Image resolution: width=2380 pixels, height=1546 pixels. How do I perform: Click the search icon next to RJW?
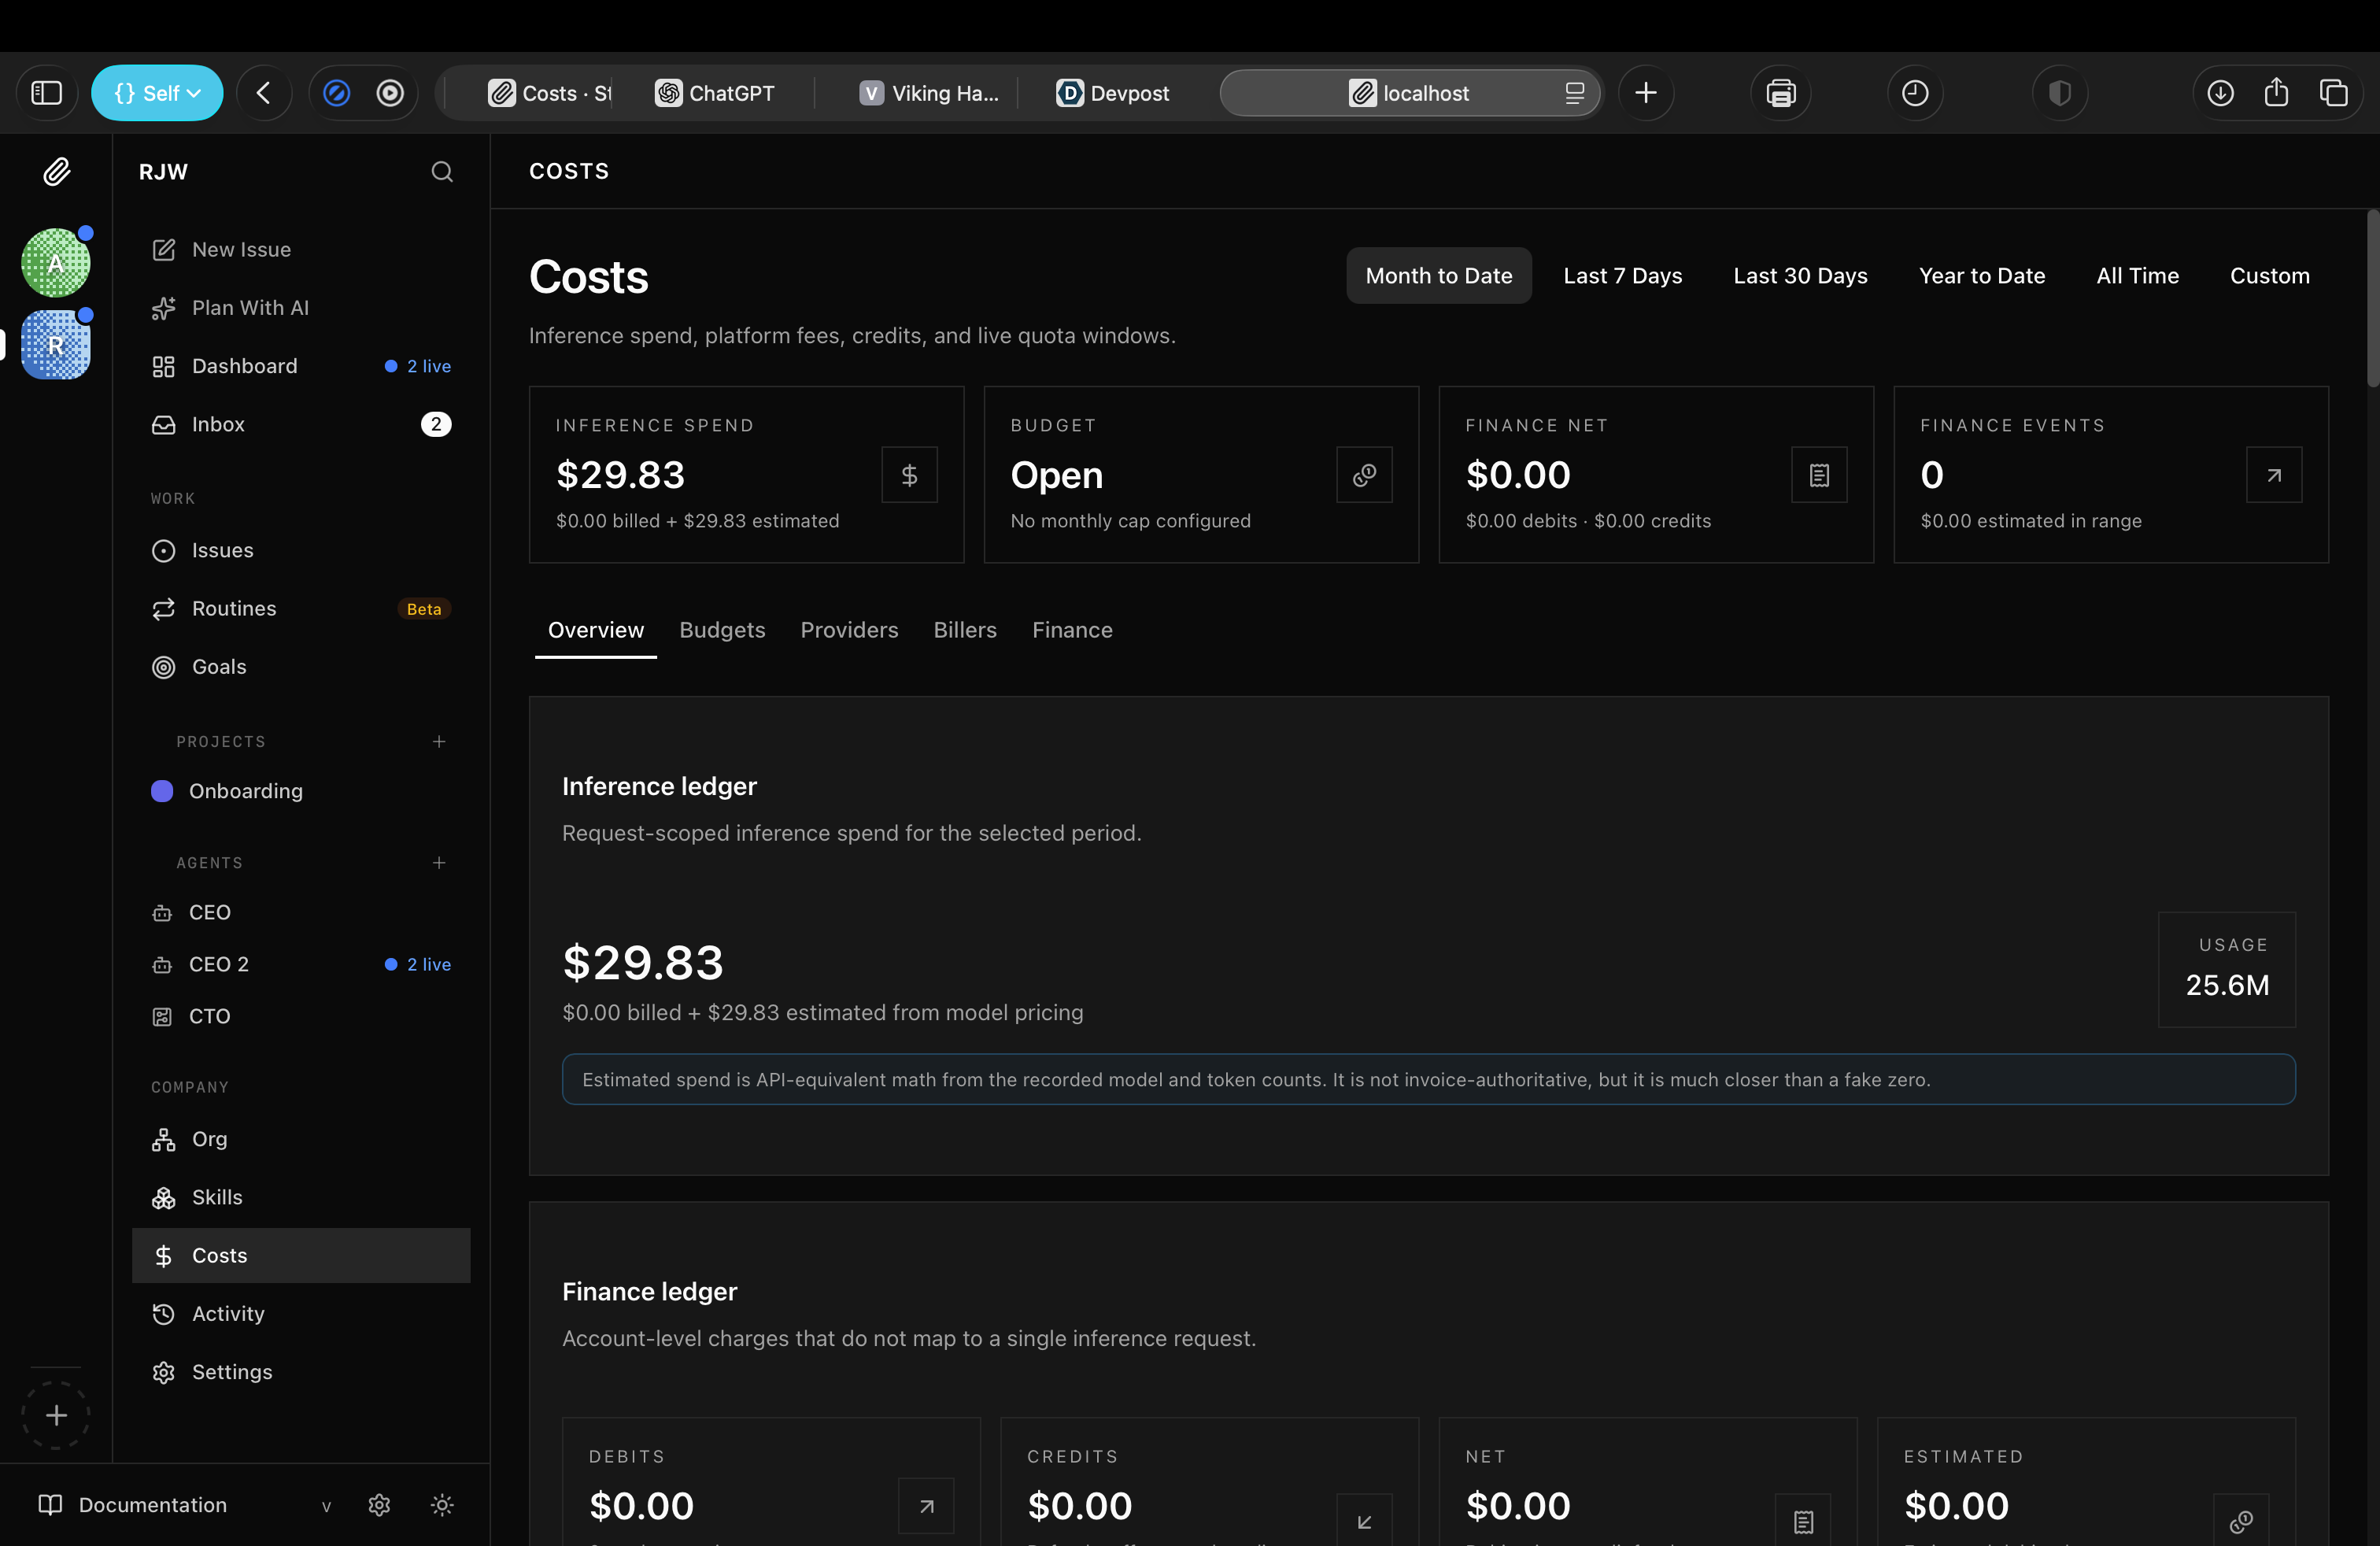click(x=442, y=172)
